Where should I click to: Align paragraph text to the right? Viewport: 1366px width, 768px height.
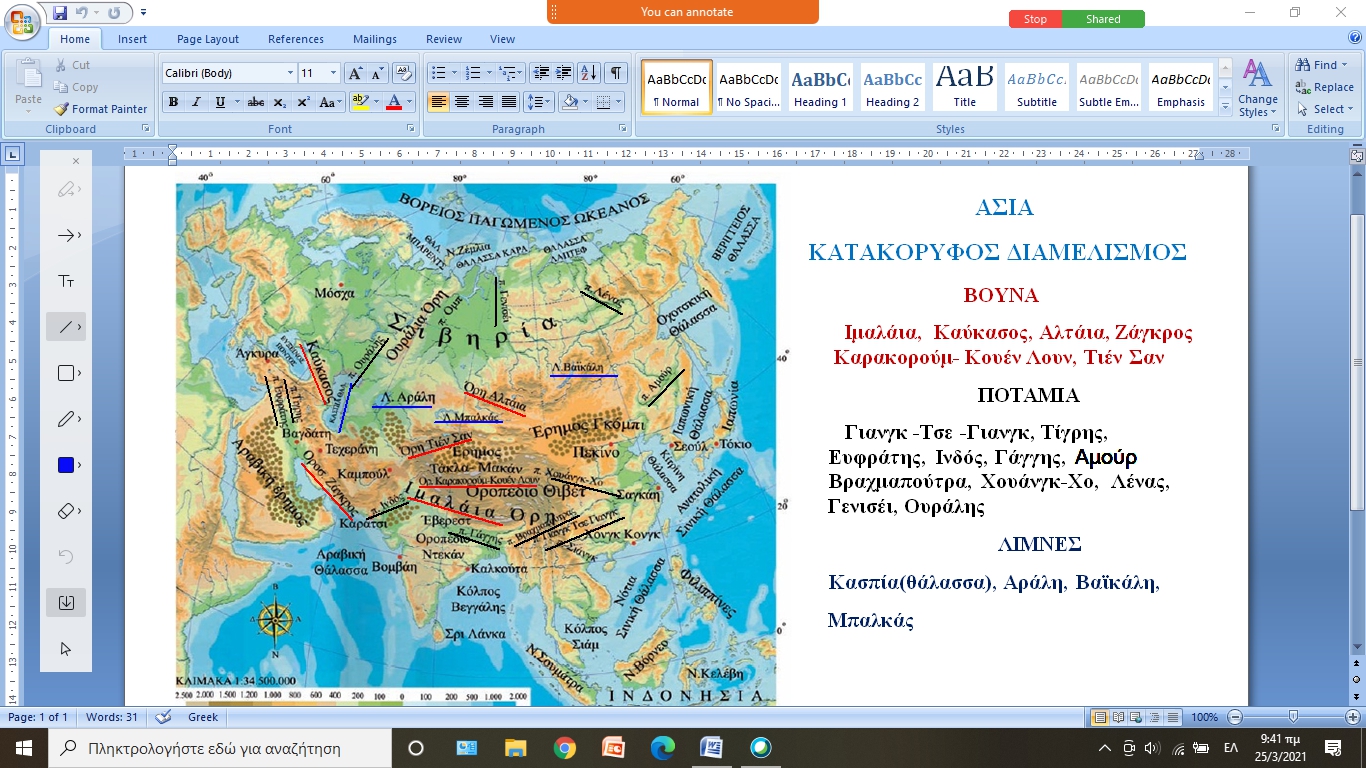[x=485, y=102]
